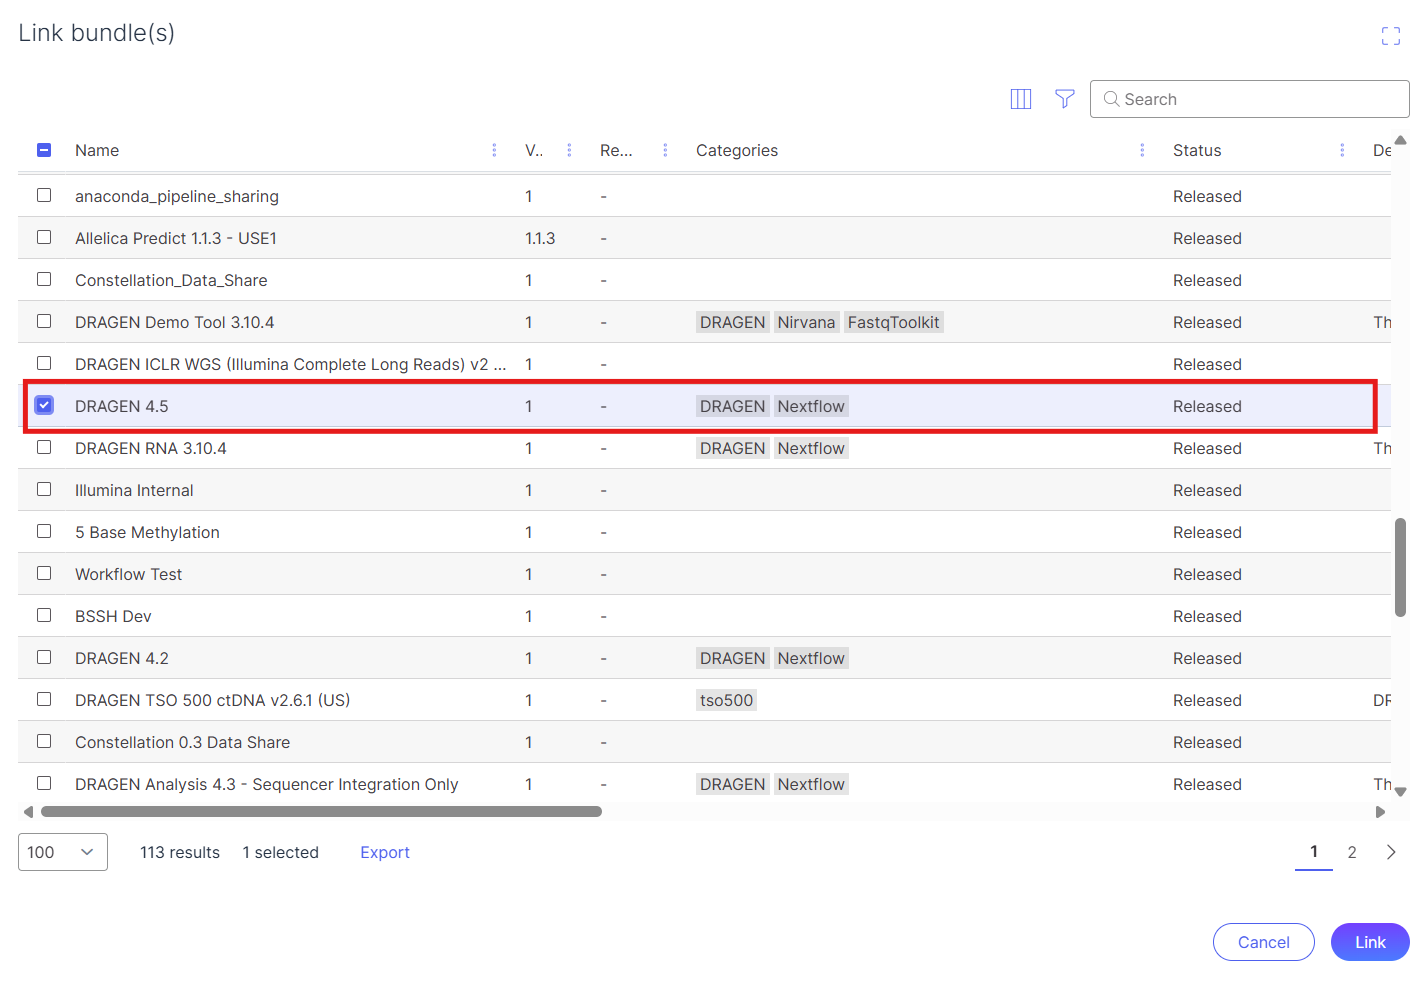This screenshot has height=983, width=1426.
Task: Export the bundle results list
Action: (x=385, y=852)
